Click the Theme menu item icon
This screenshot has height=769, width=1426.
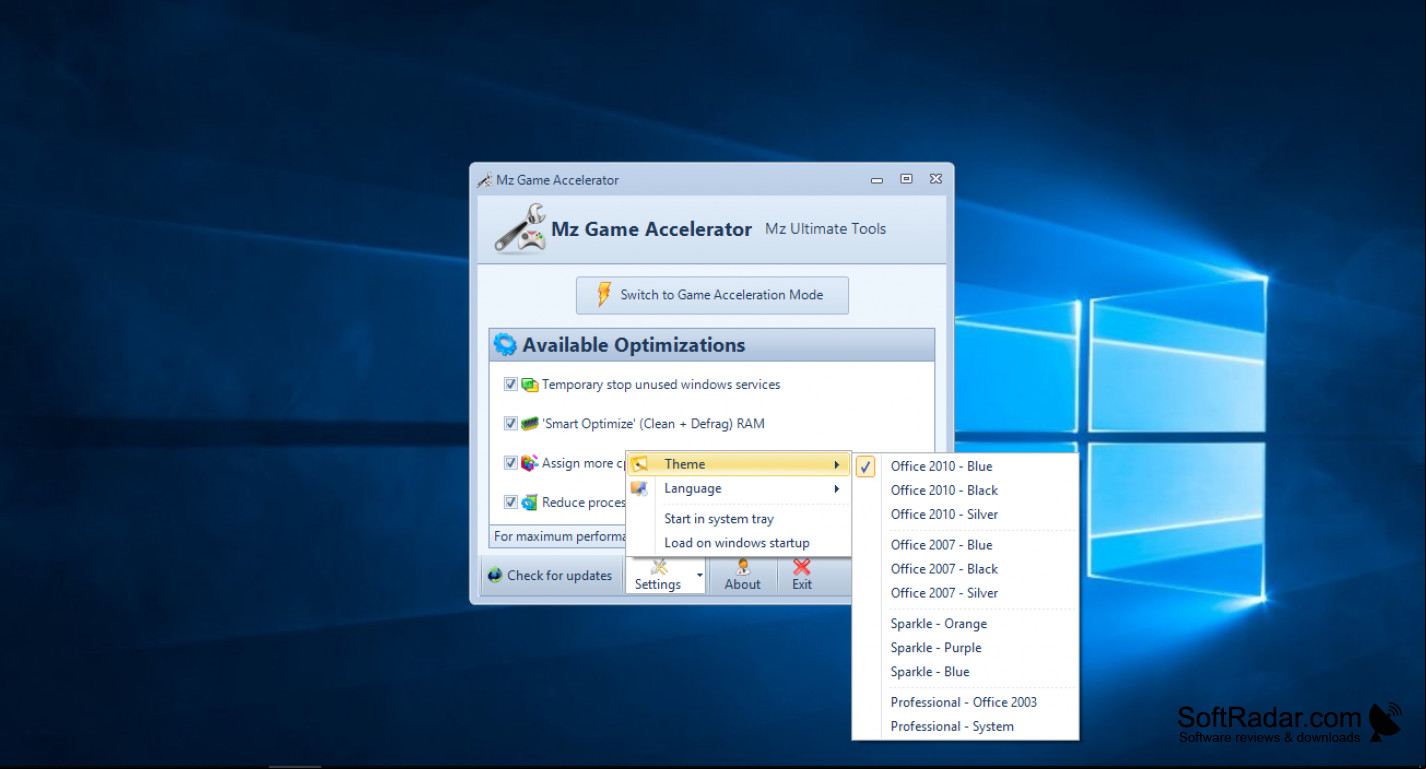click(x=640, y=464)
